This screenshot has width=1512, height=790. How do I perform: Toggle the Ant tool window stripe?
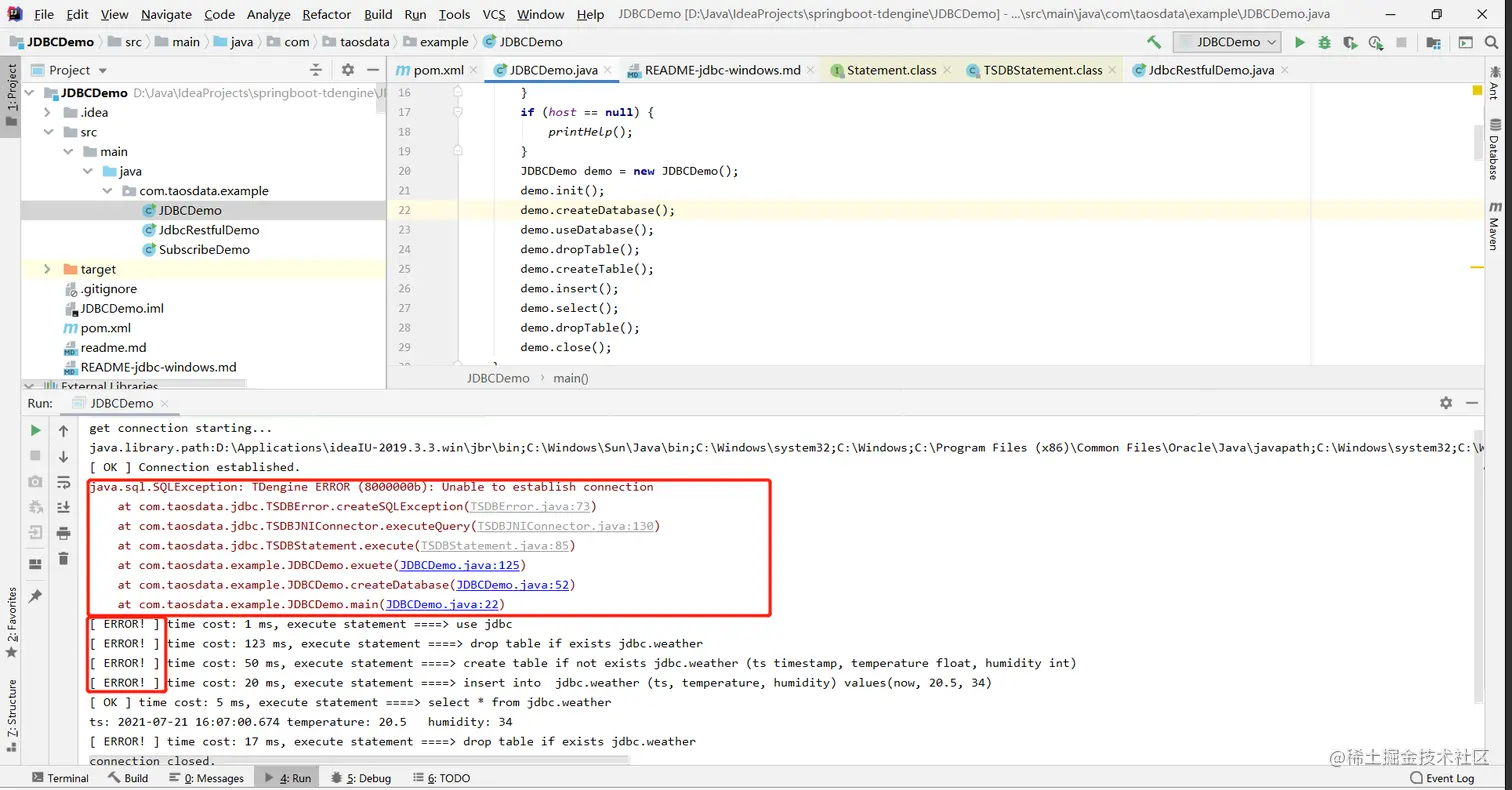coord(1494,82)
